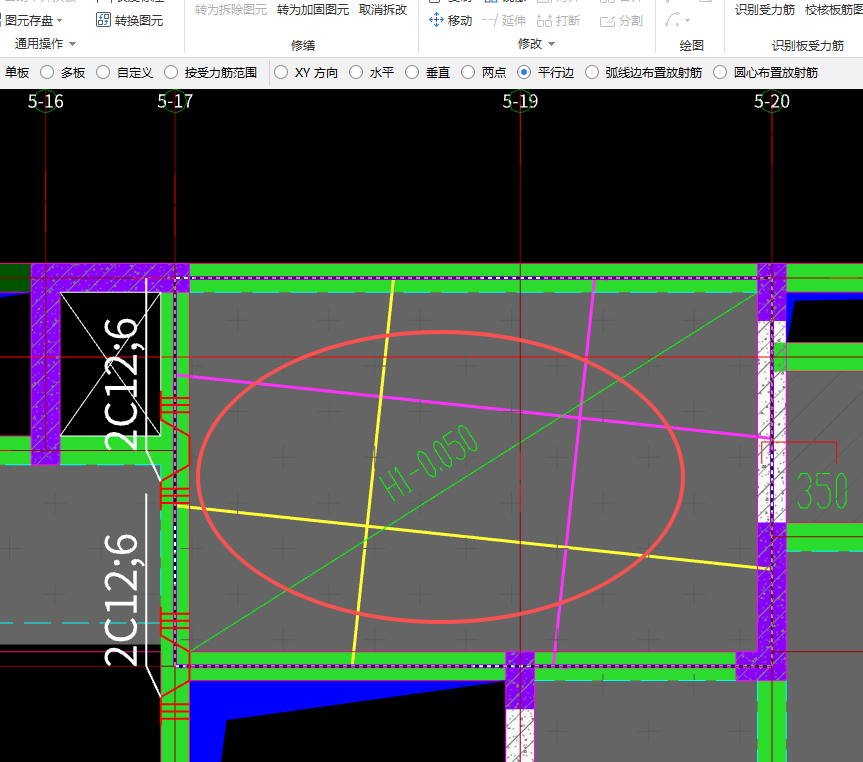Click the green 350 dimension text
Screen dimensions: 863x762
[822, 490]
